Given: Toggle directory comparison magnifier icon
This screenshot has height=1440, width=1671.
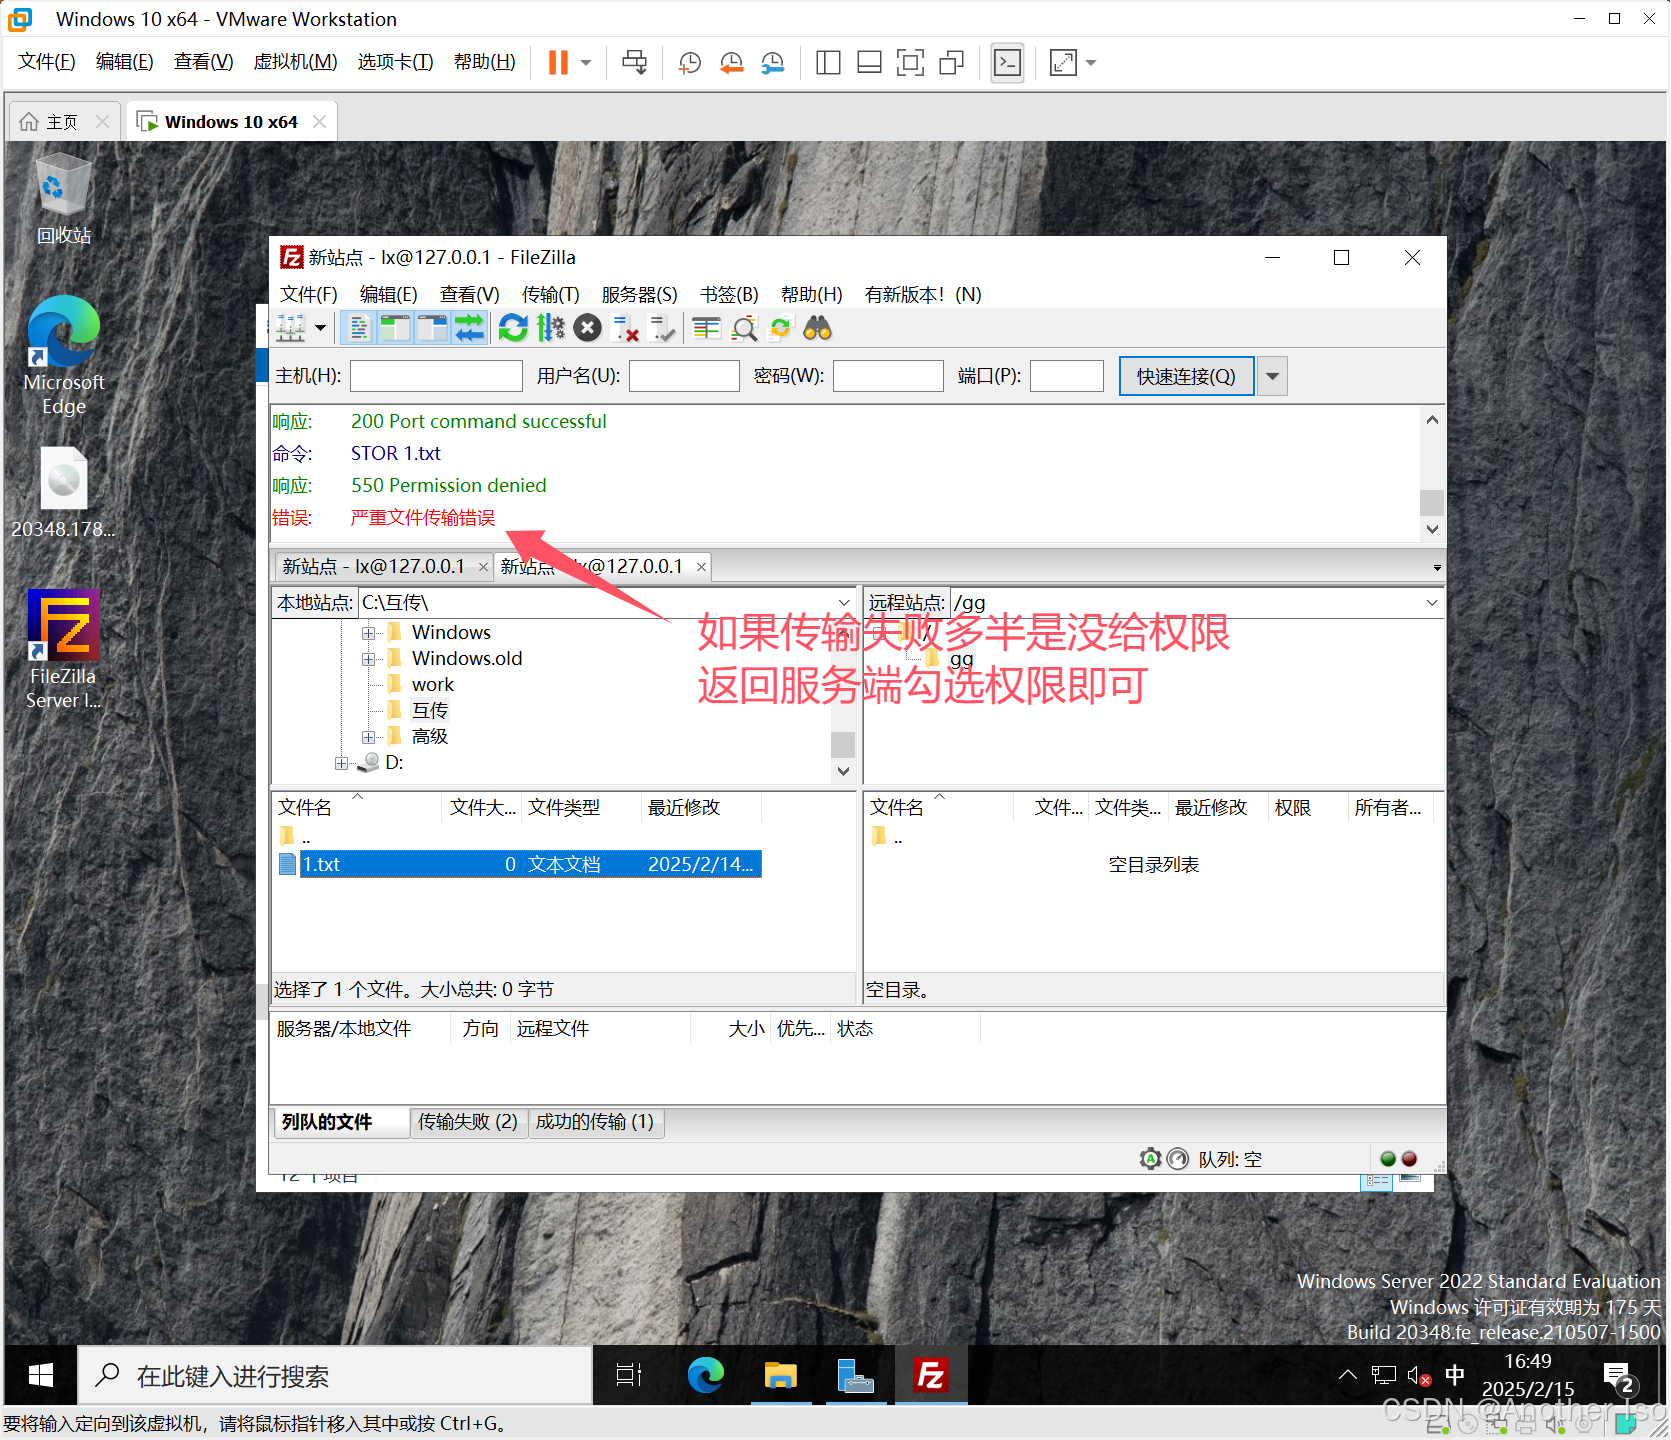Looking at the screenshot, I should coord(744,328).
